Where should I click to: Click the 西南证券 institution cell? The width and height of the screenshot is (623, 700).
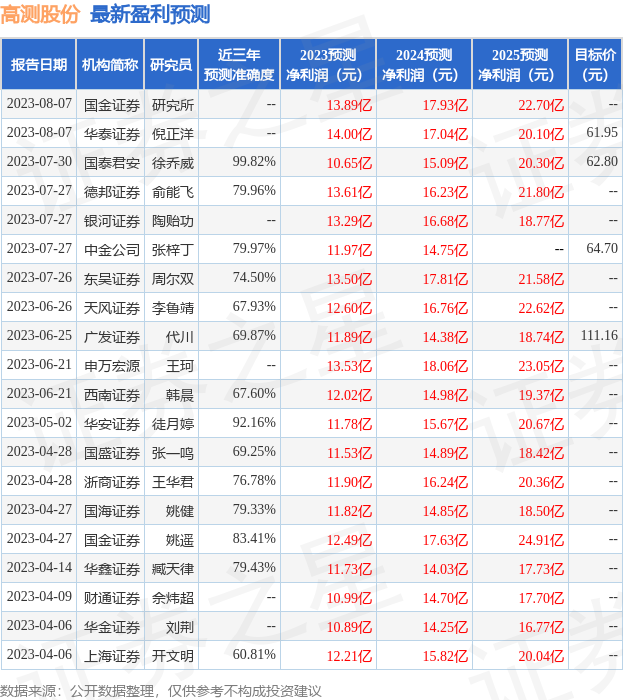tap(112, 395)
